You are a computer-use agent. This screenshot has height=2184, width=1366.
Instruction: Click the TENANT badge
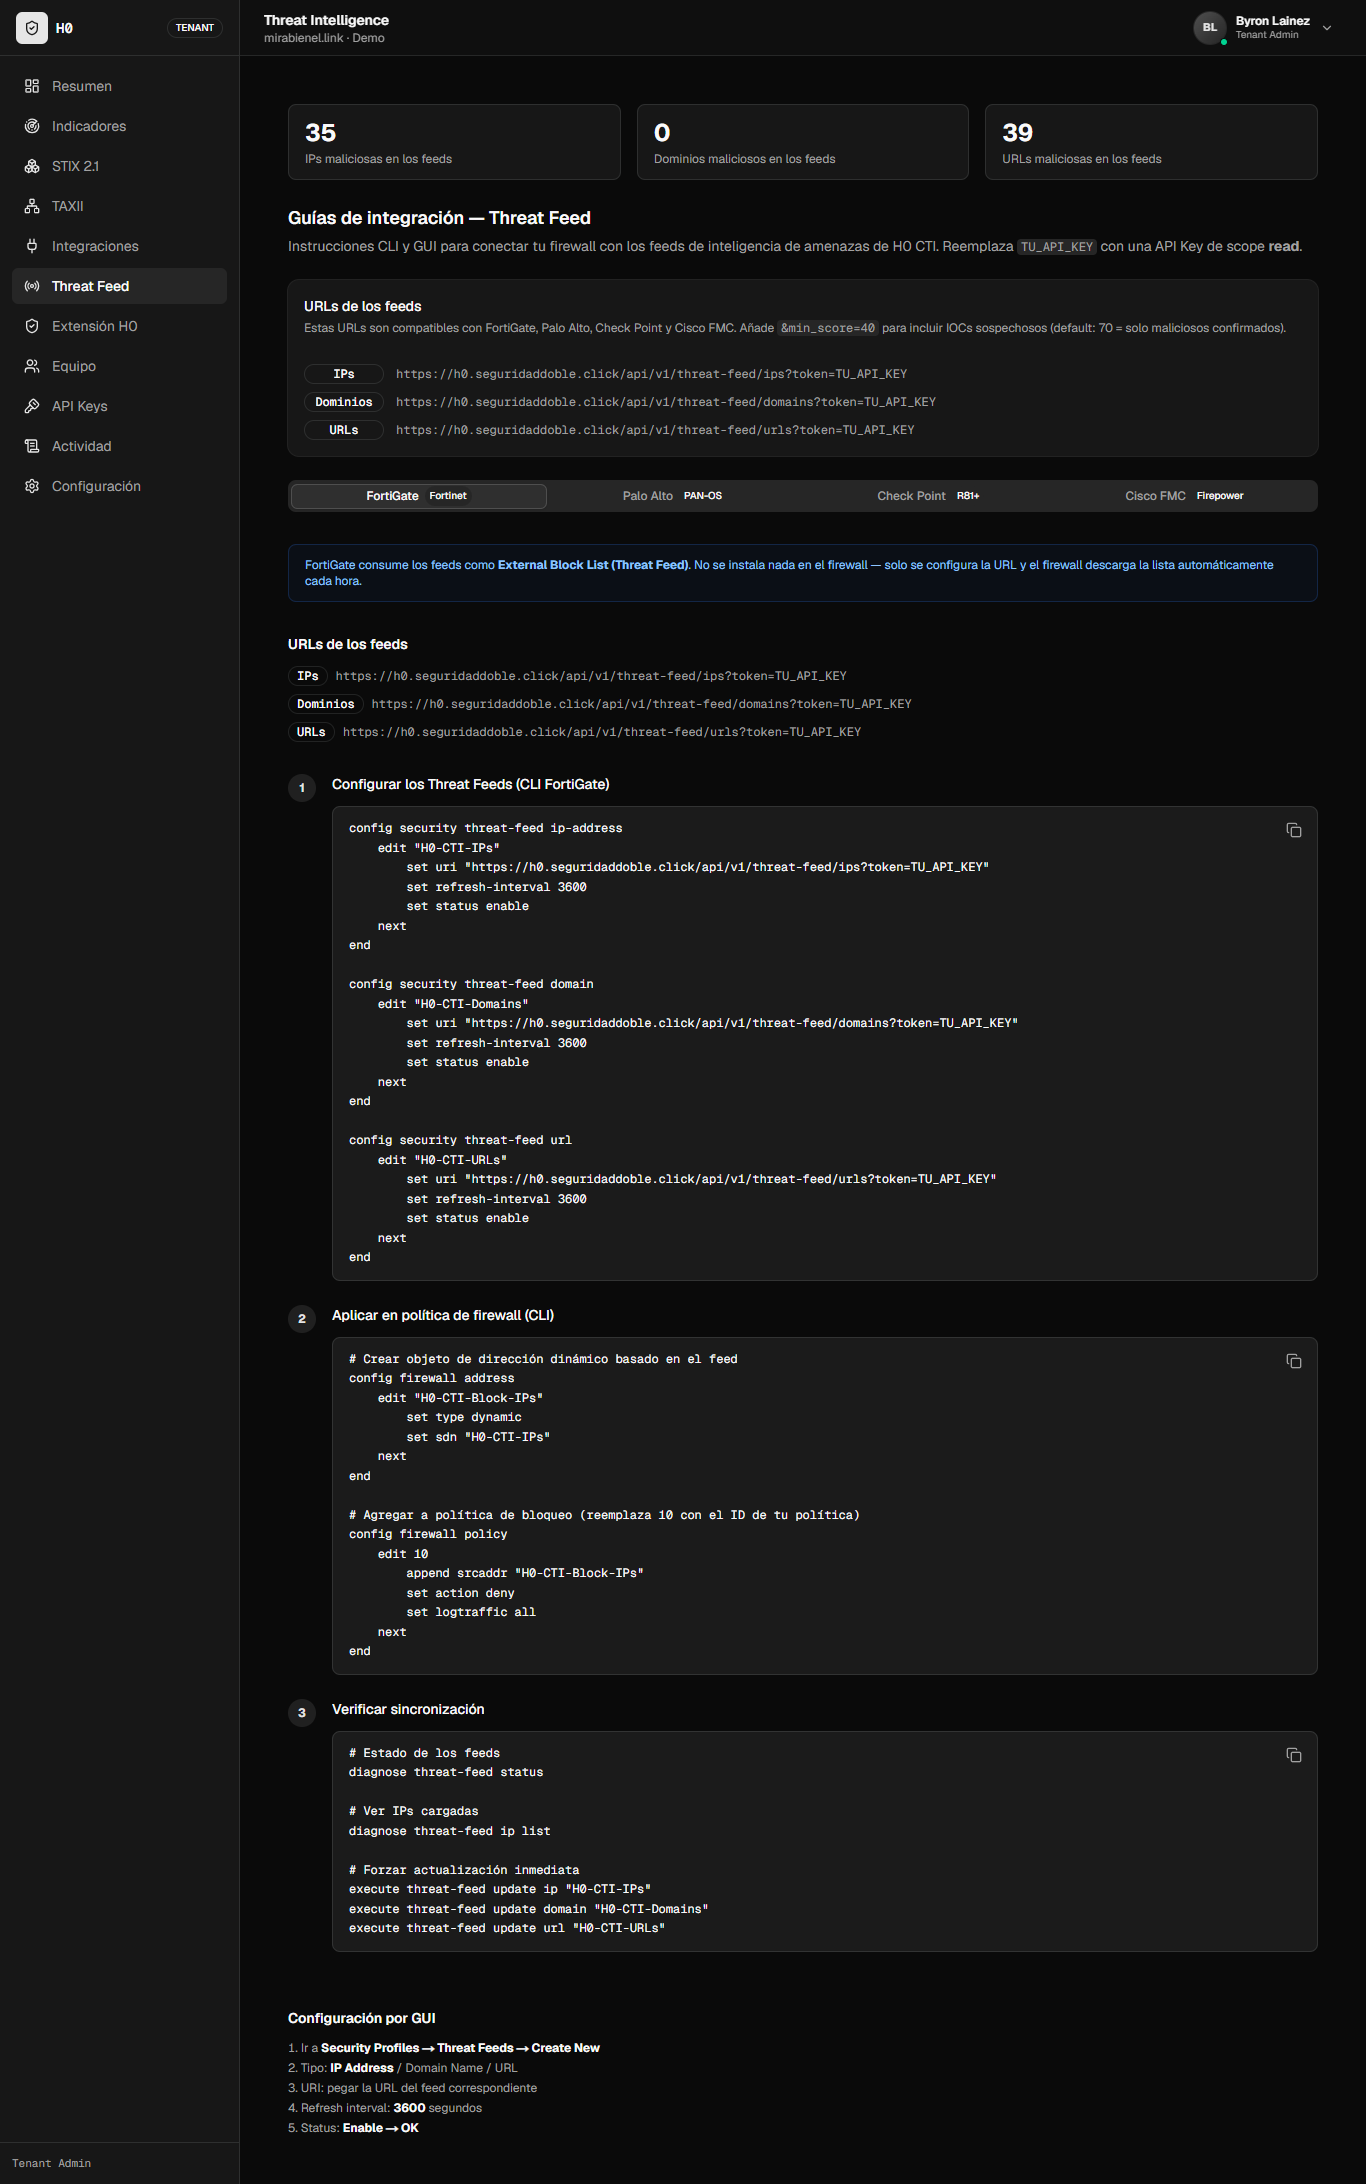(x=195, y=28)
